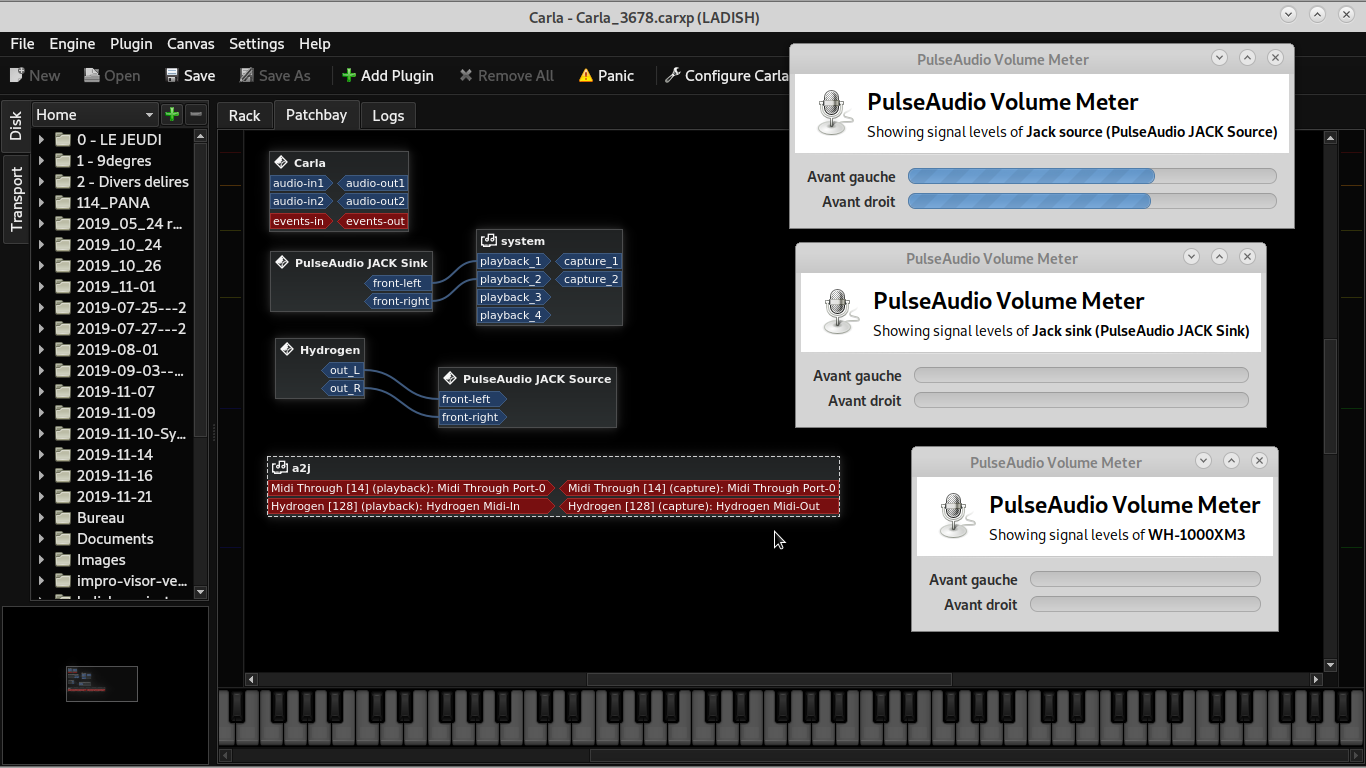Open the Settings menu
This screenshot has height=768, width=1366.
click(257, 44)
